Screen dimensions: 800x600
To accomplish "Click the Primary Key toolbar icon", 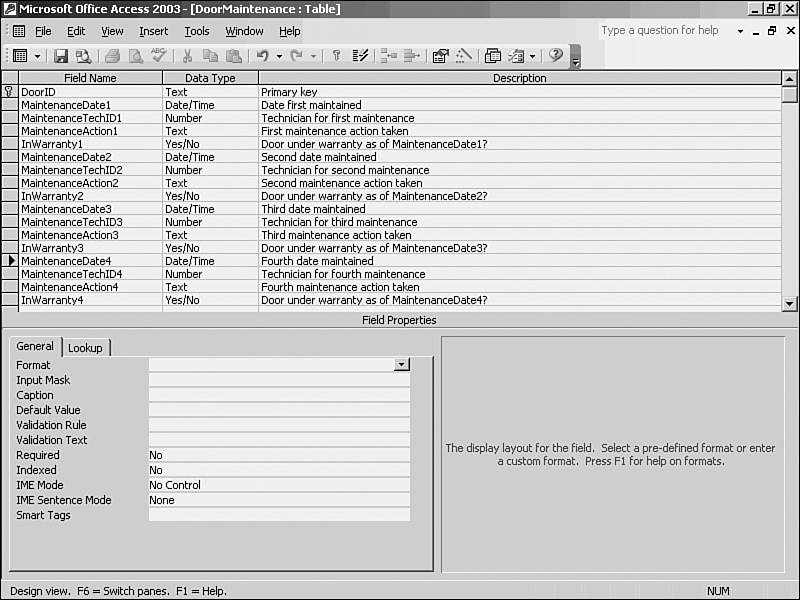I will point(337,56).
